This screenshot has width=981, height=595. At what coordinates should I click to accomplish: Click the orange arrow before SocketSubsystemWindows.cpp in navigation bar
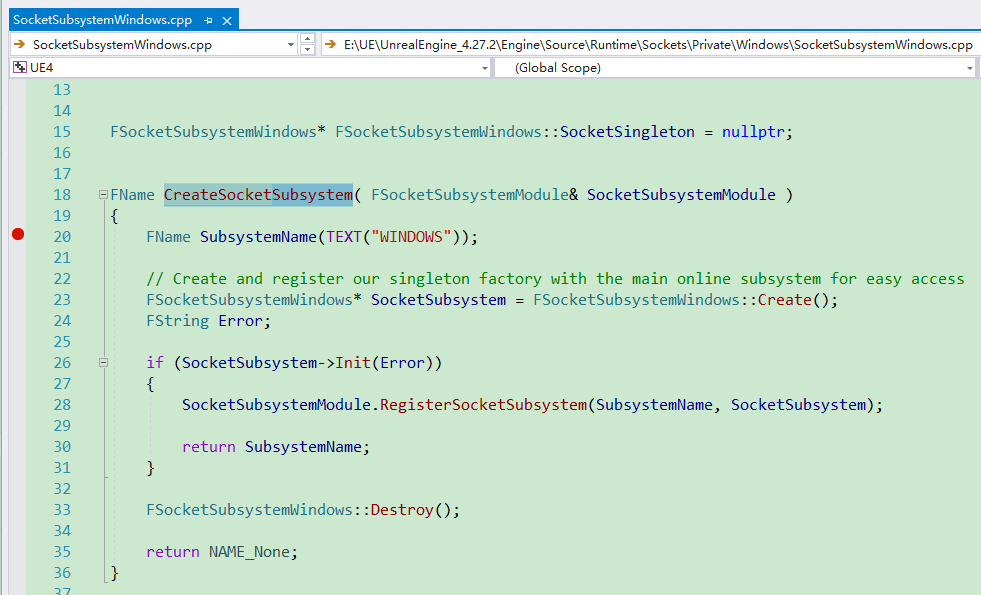(20, 44)
